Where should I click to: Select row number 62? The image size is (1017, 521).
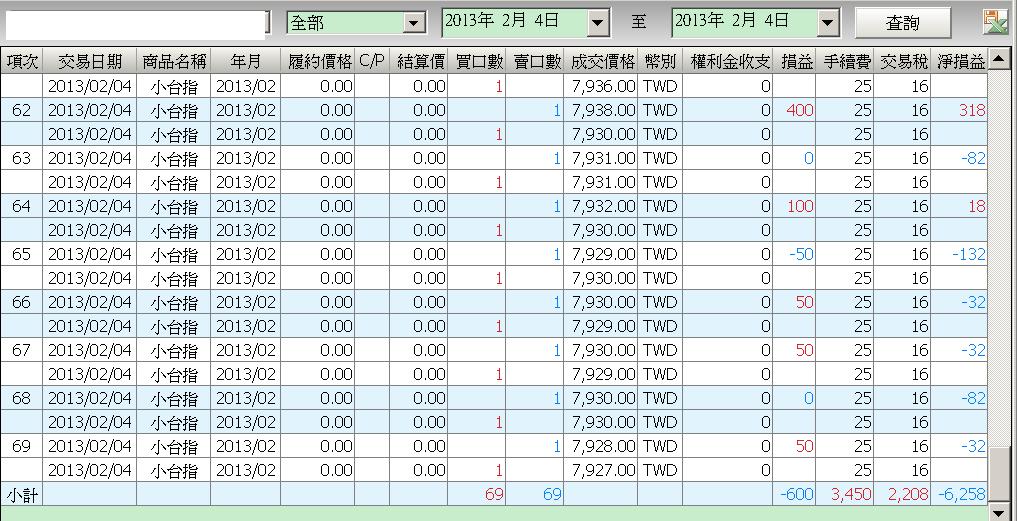click(x=21, y=110)
